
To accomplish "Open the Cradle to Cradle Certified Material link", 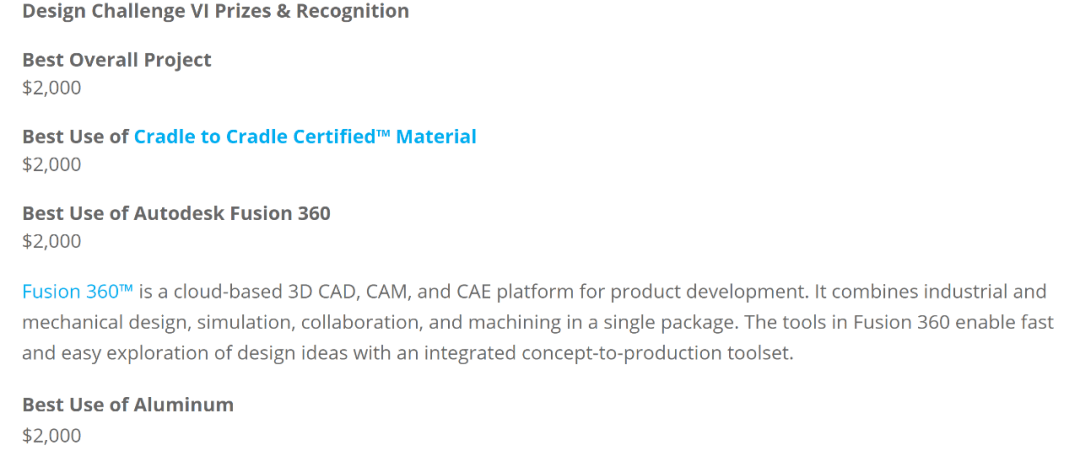I will (305, 136).
